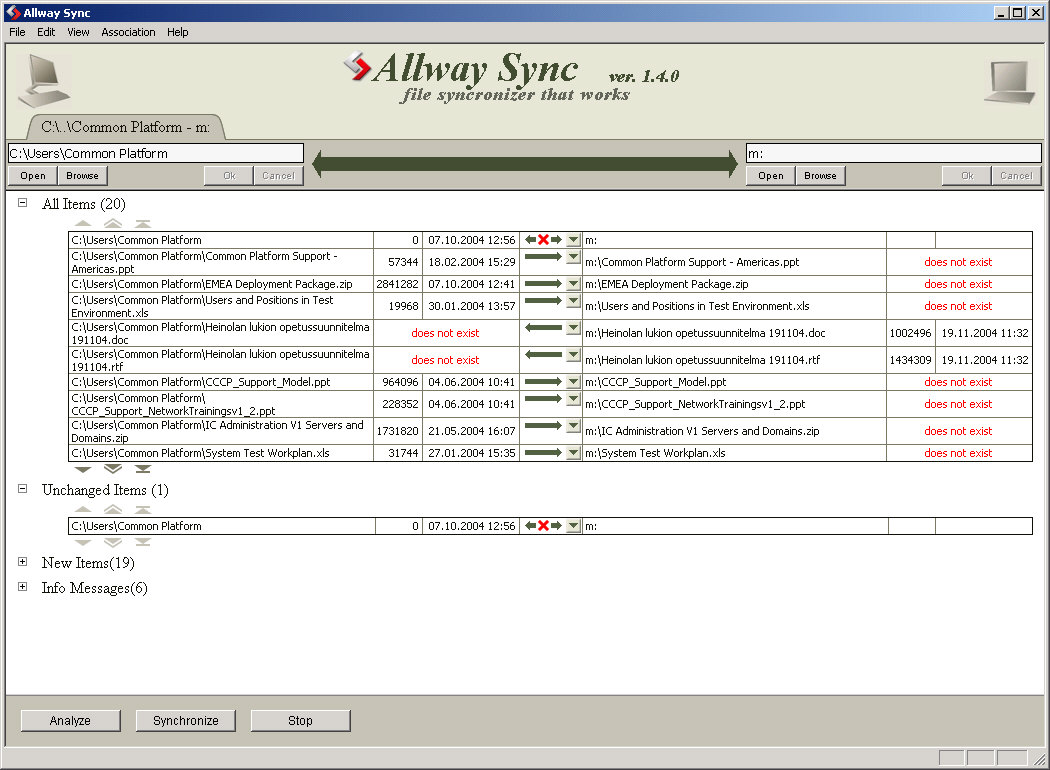Select the C:\..\Common Platform - m: tab
The image size is (1050, 770).
[125, 127]
